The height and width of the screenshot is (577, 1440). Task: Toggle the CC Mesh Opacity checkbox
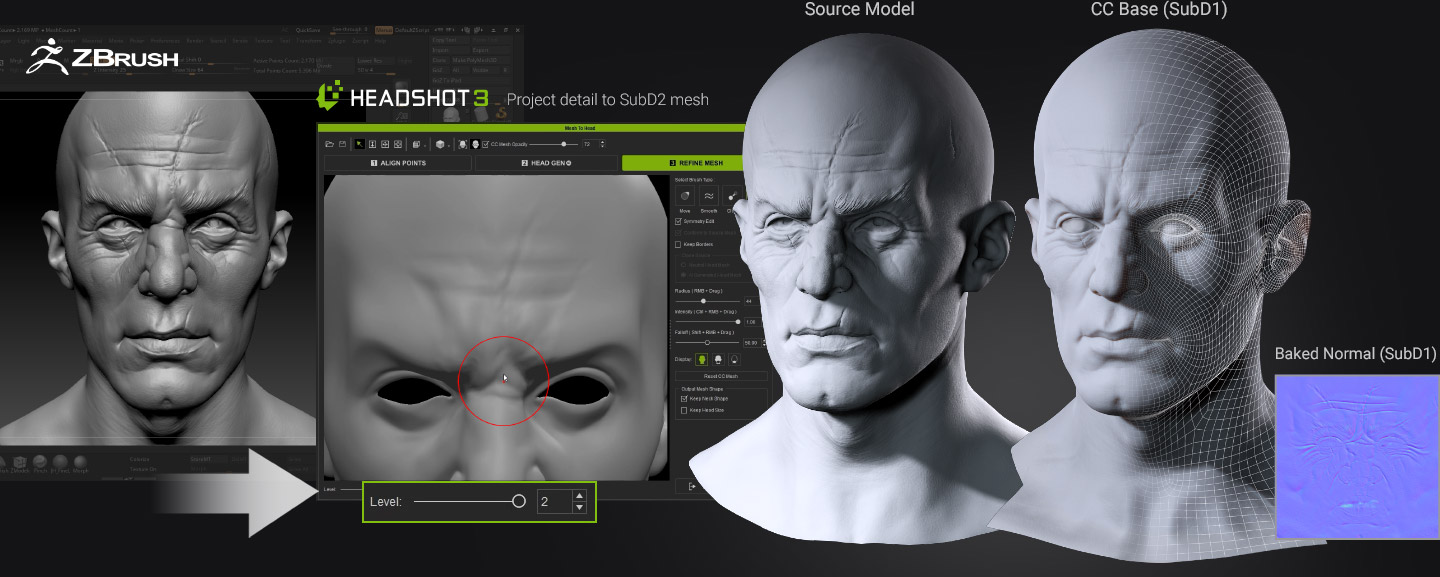tap(485, 144)
